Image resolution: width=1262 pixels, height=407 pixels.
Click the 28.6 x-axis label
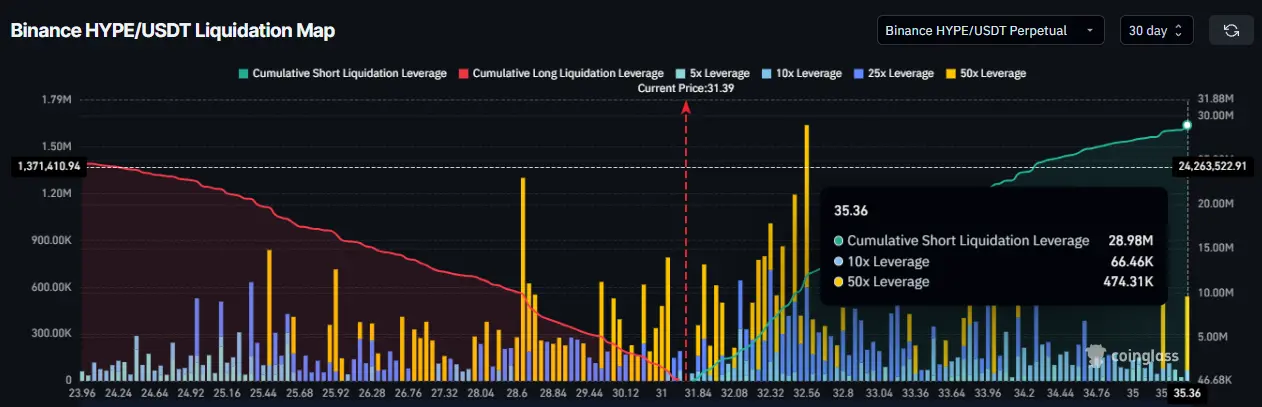(x=516, y=393)
